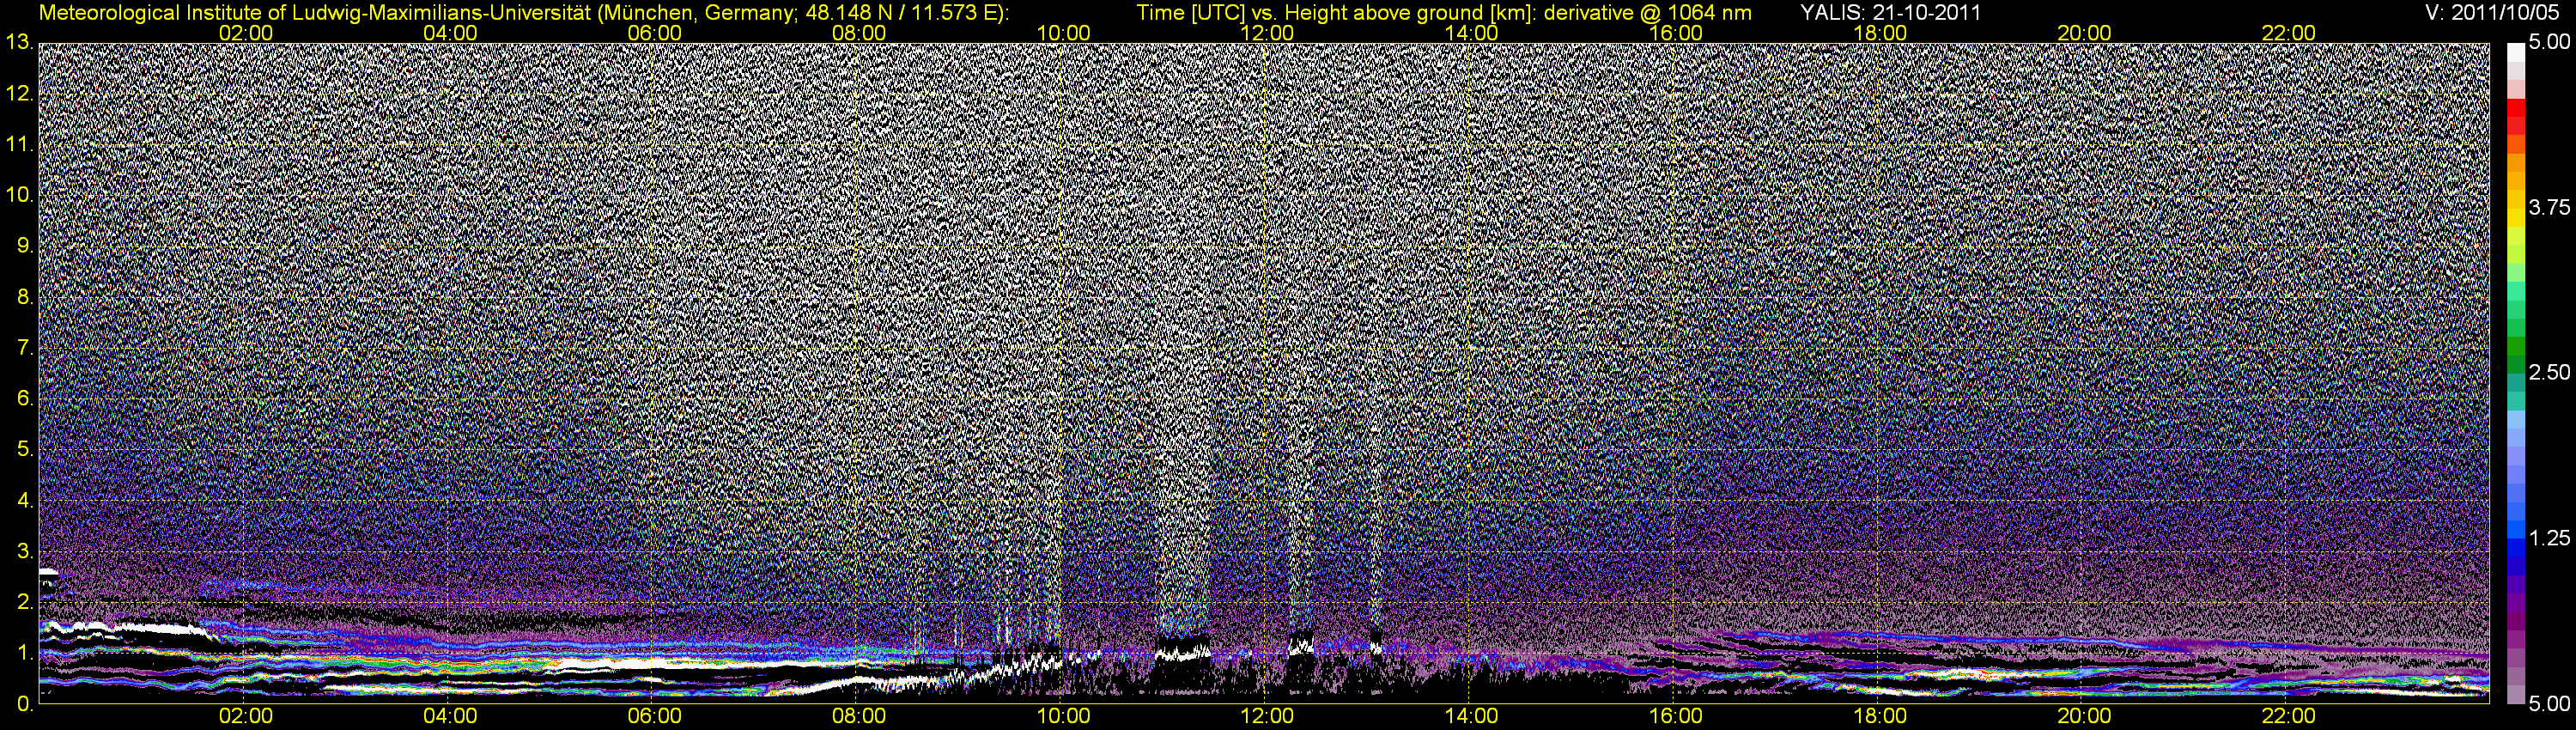Click the 11 km height axis label
The width and height of the screenshot is (2576, 730).
20,144
